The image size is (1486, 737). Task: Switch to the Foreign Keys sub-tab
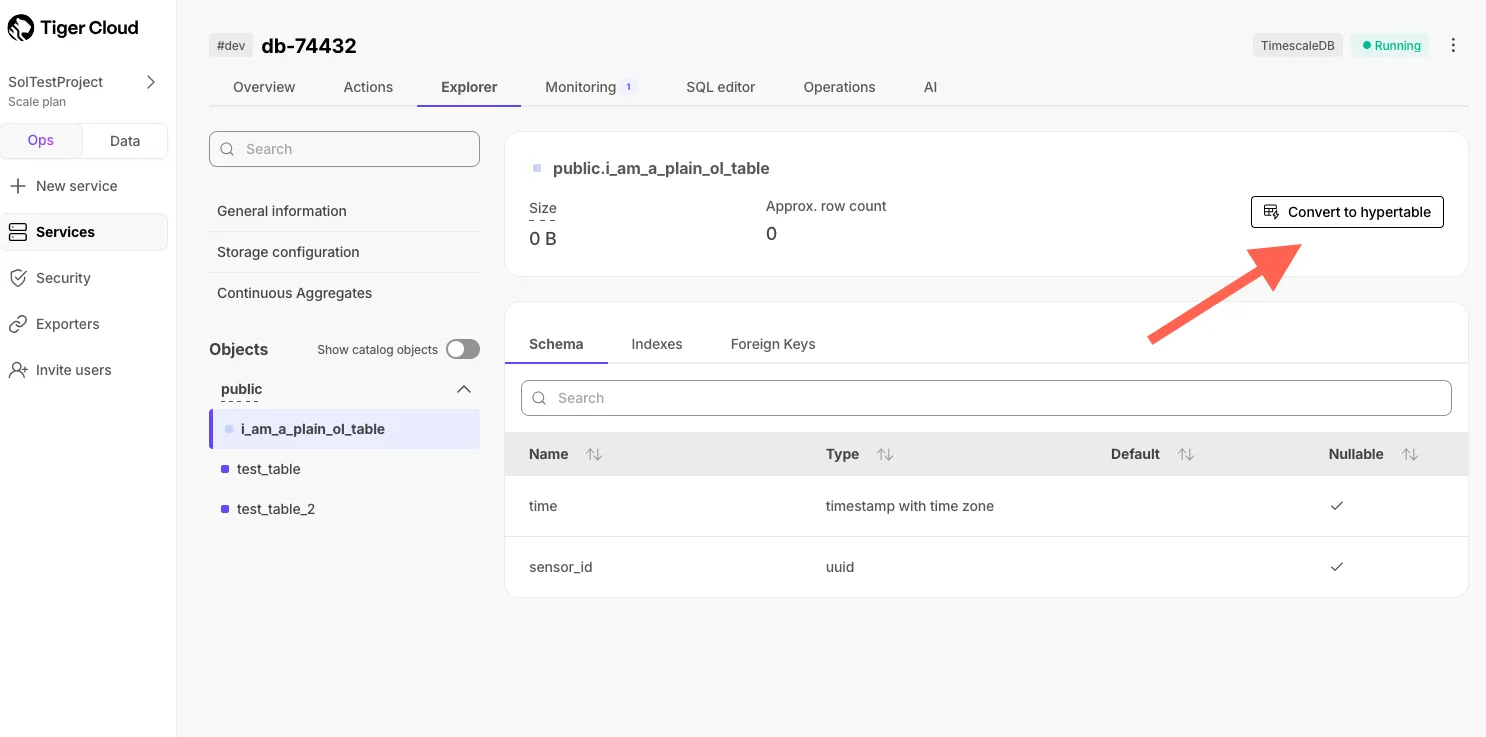coord(773,344)
